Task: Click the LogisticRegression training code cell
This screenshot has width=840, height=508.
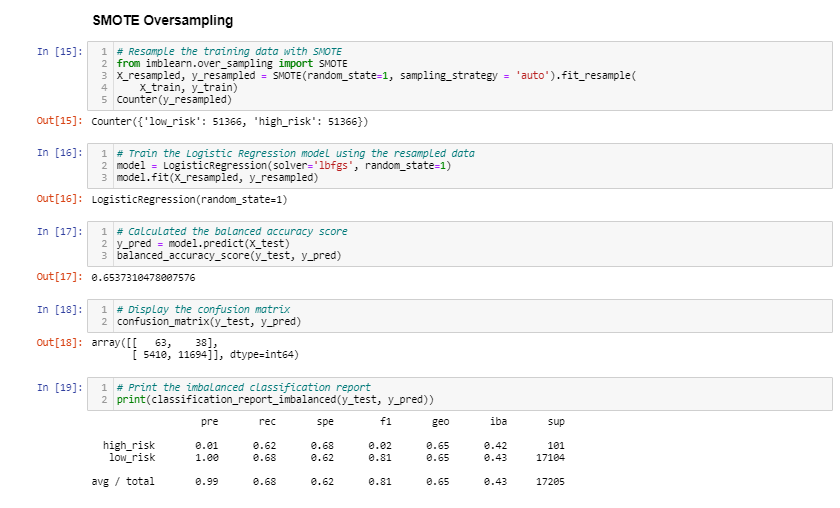Action: [x=460, y=166]
